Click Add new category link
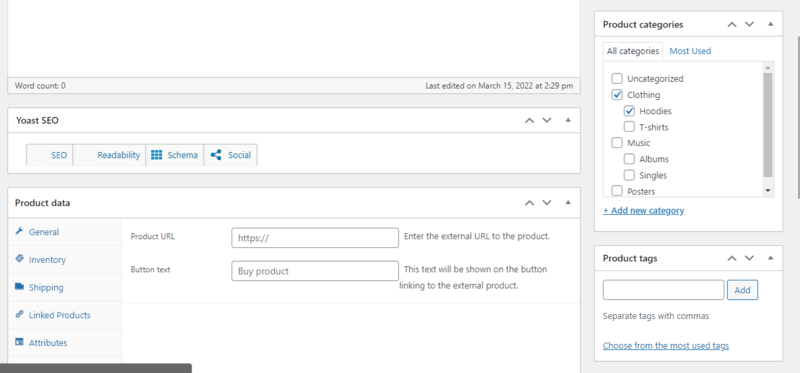The image size is (800, 373). coord(643,210)
